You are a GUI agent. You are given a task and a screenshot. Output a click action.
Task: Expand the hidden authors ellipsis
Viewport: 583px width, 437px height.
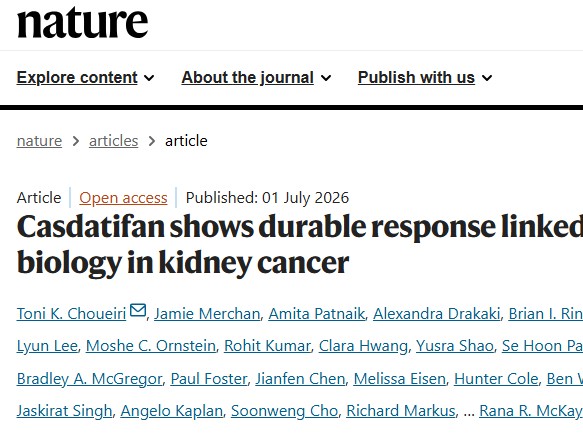pyautogui.click(x=469, y=411)
